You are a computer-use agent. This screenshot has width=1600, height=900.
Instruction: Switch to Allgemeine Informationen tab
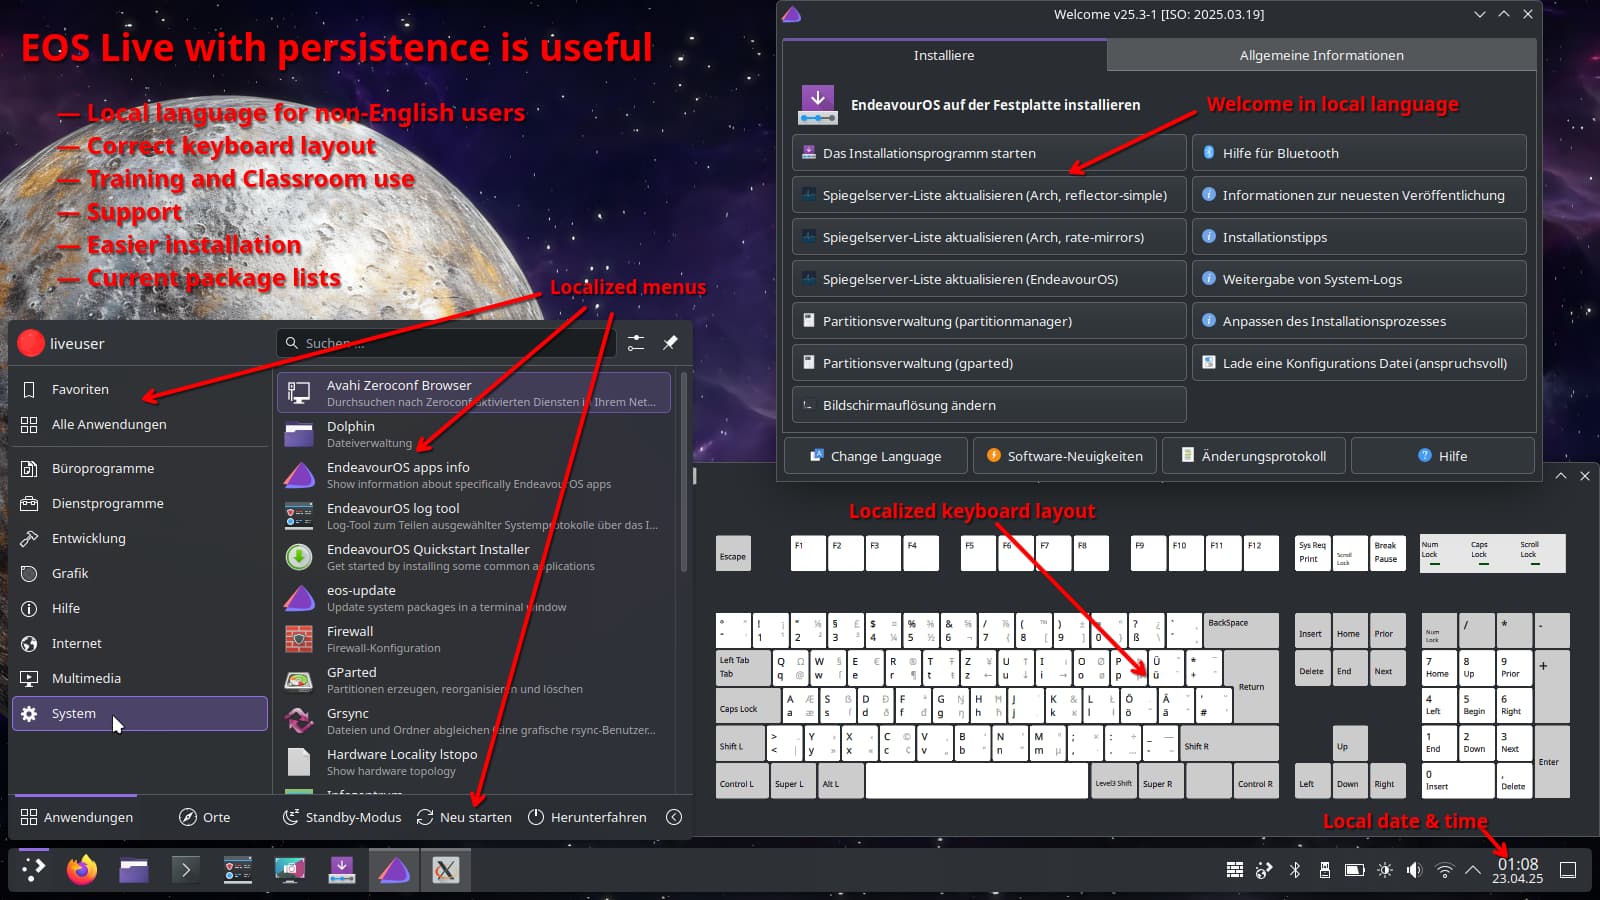click(1321, 55)
